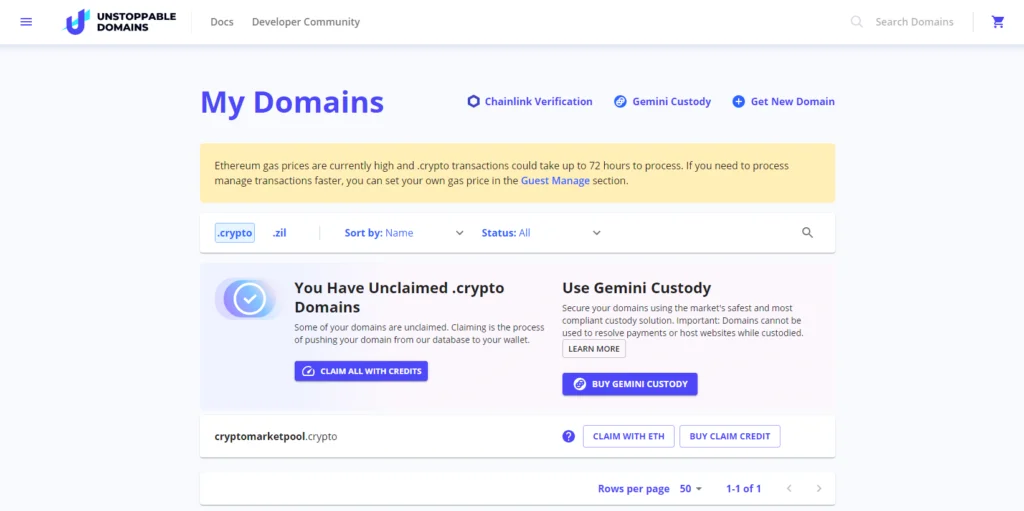Open the Guest Manage link
This screenshot has width=1024, height=511.
pos(555,181)
